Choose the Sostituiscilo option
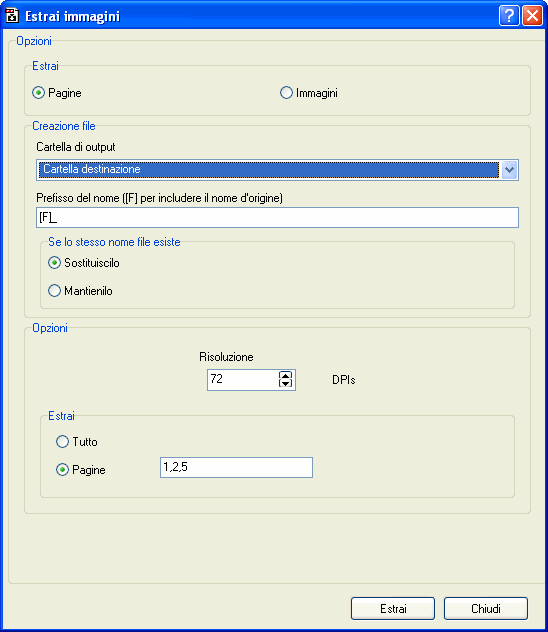 click(x=54, y=263)
